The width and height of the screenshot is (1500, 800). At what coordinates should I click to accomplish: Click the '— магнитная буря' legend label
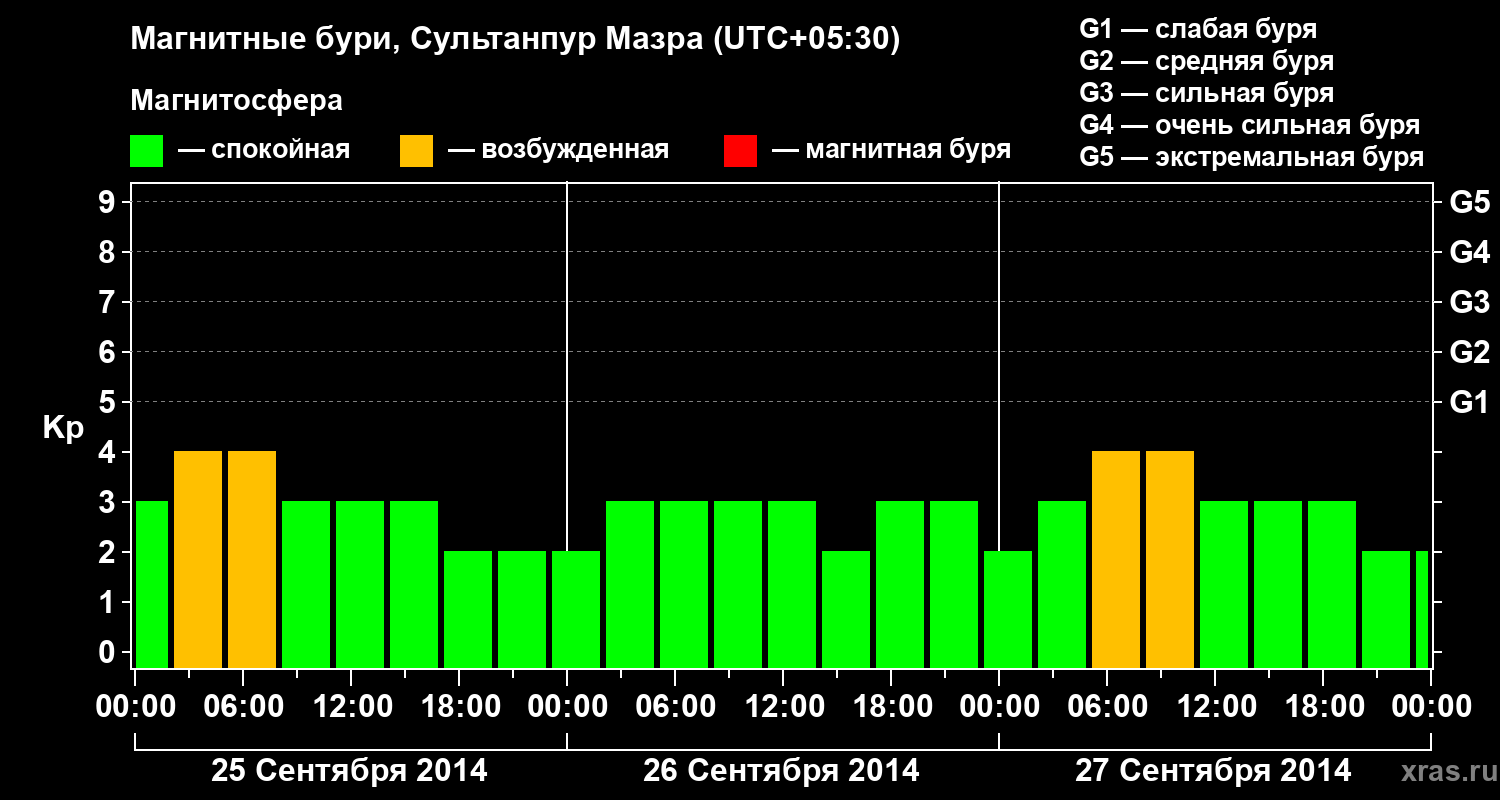point(891,151)
